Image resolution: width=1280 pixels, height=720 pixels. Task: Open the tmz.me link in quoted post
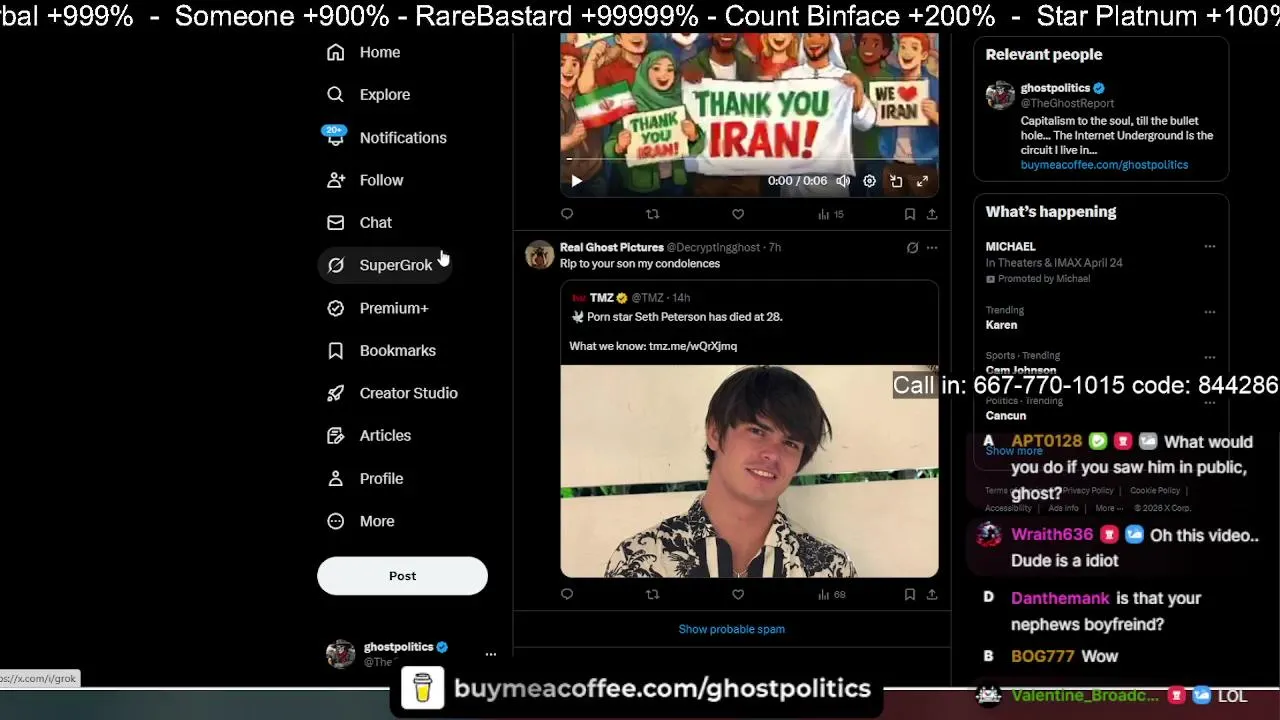pos(693,346)
